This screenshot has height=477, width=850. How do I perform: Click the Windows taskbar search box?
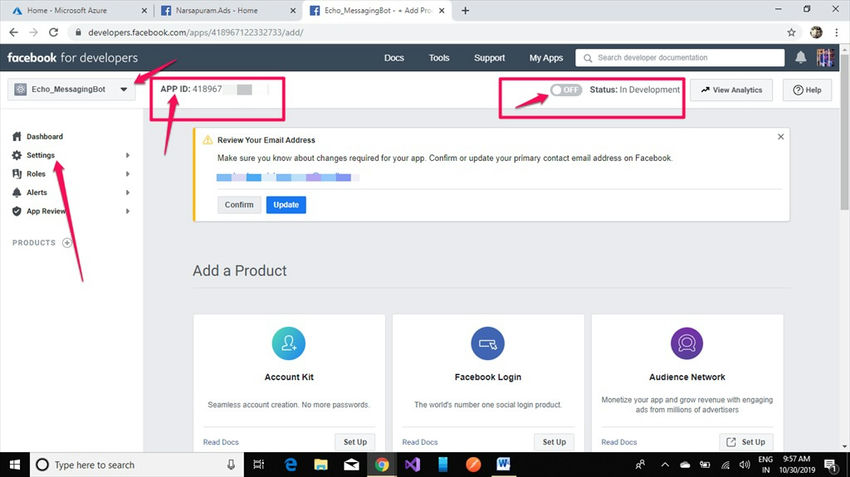[x=136, y=465]
